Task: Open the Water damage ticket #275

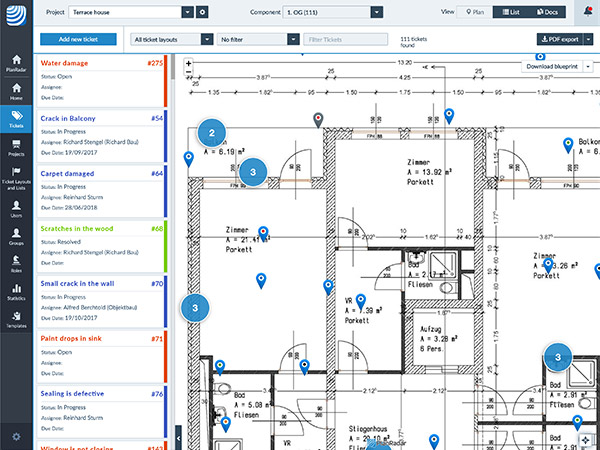Action: coord(100,63)
